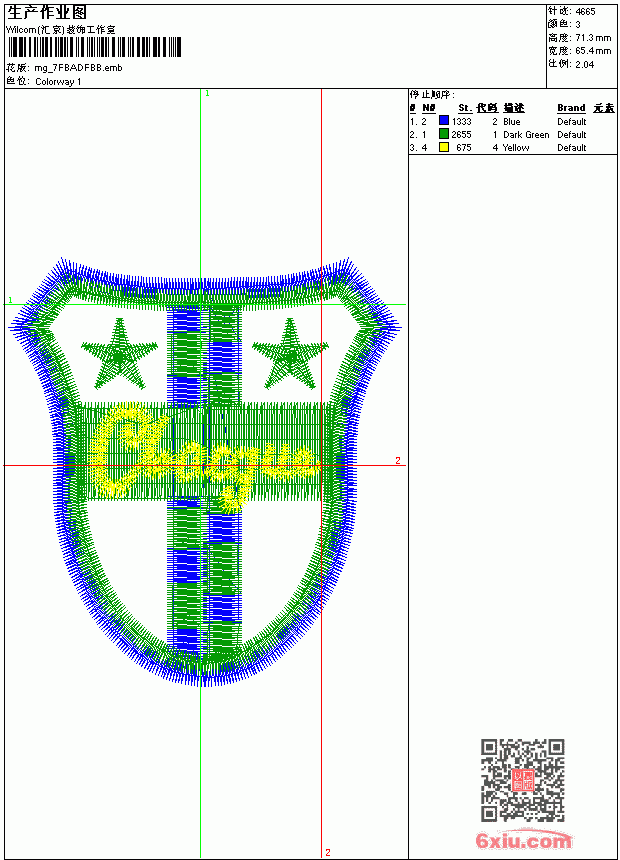Click Default brand in the Dark Green row
620x860 pixels.
tap(572, 134)
